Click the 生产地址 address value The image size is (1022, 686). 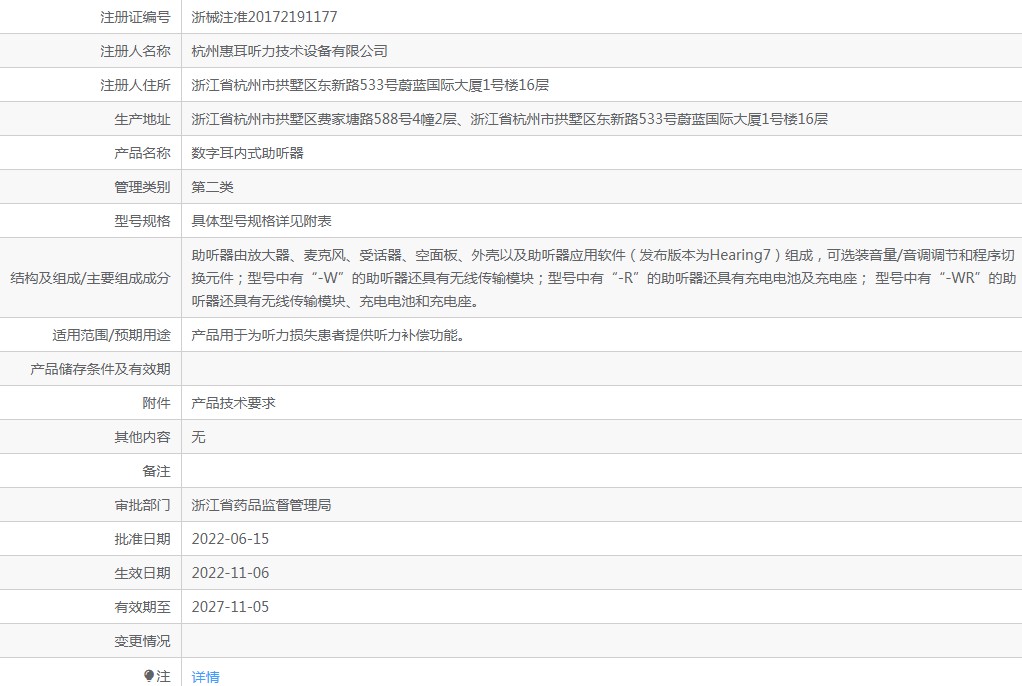[x=509, y=119]
